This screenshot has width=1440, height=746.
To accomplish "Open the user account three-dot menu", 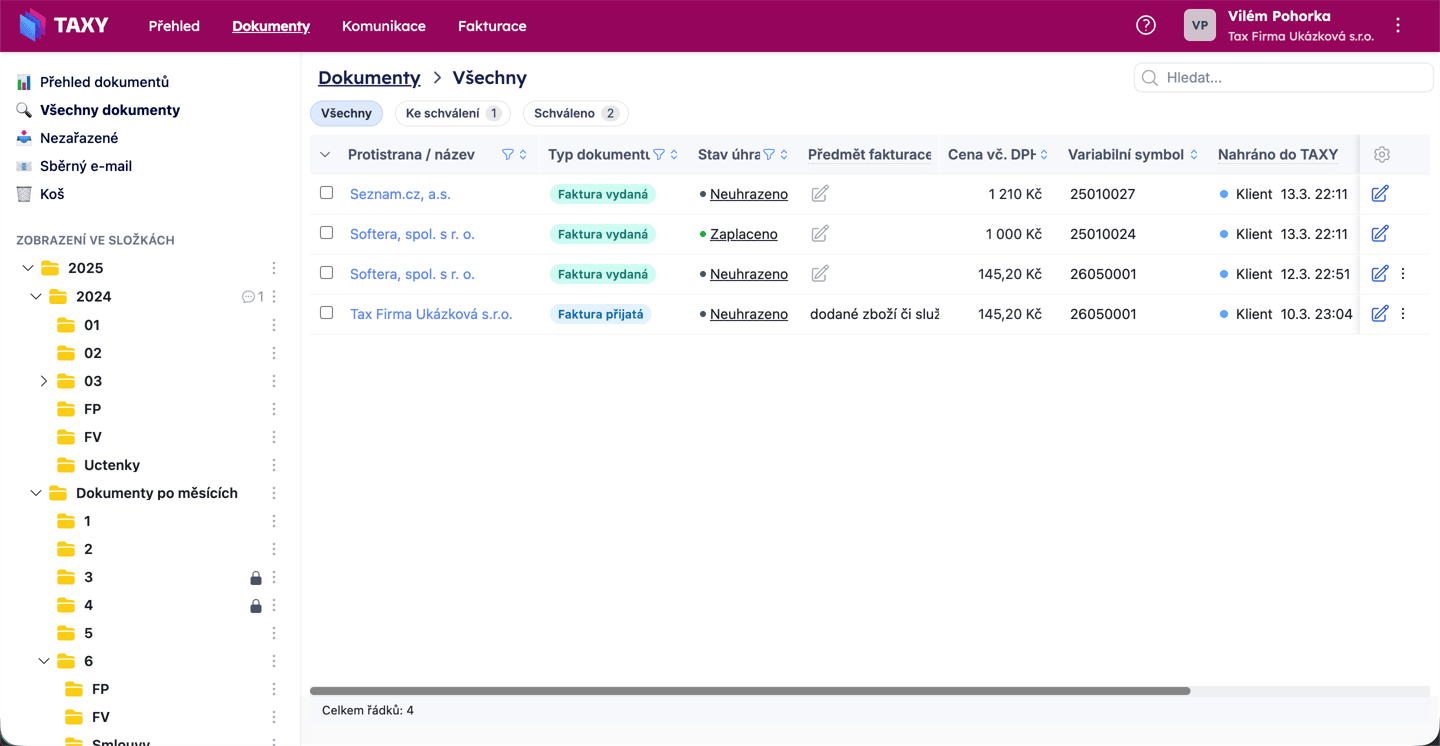I will point(1398,26).
